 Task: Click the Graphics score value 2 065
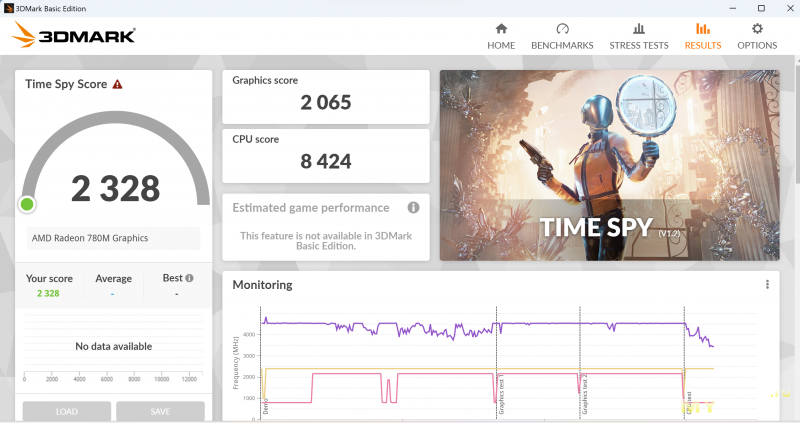tap(326, 103)
